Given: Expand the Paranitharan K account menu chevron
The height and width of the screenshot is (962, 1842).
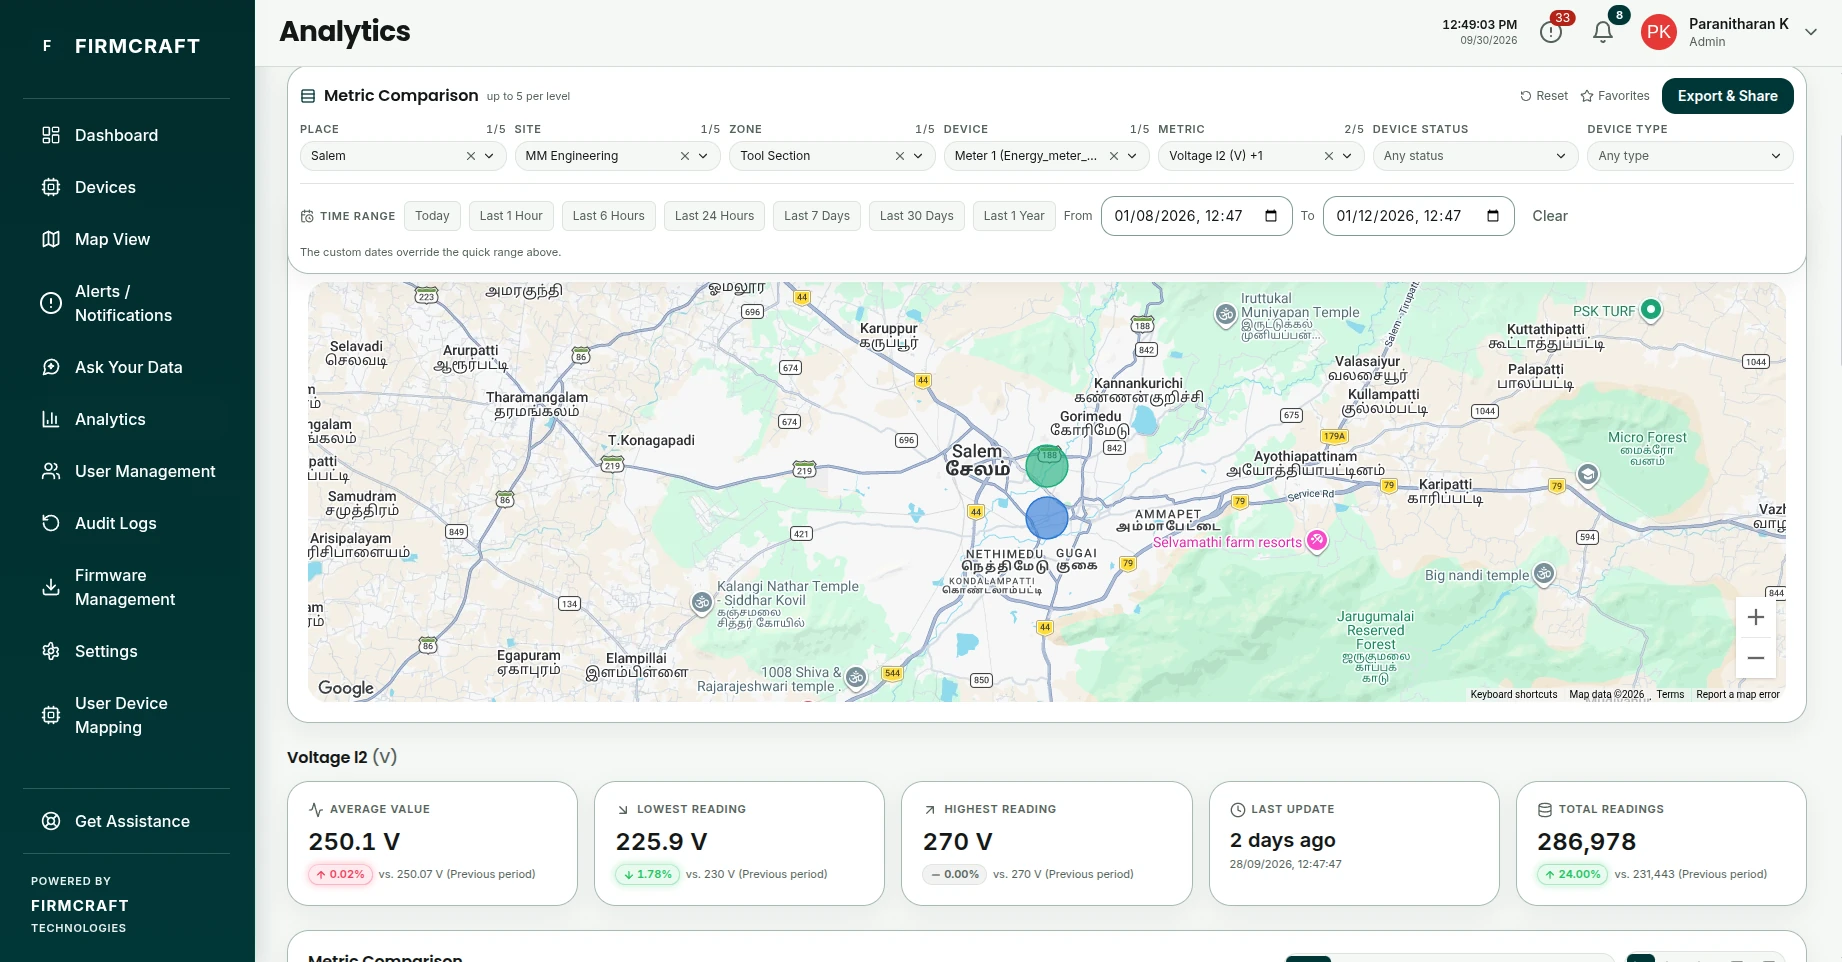Looking at the screenshot, I should [1811, 32].
